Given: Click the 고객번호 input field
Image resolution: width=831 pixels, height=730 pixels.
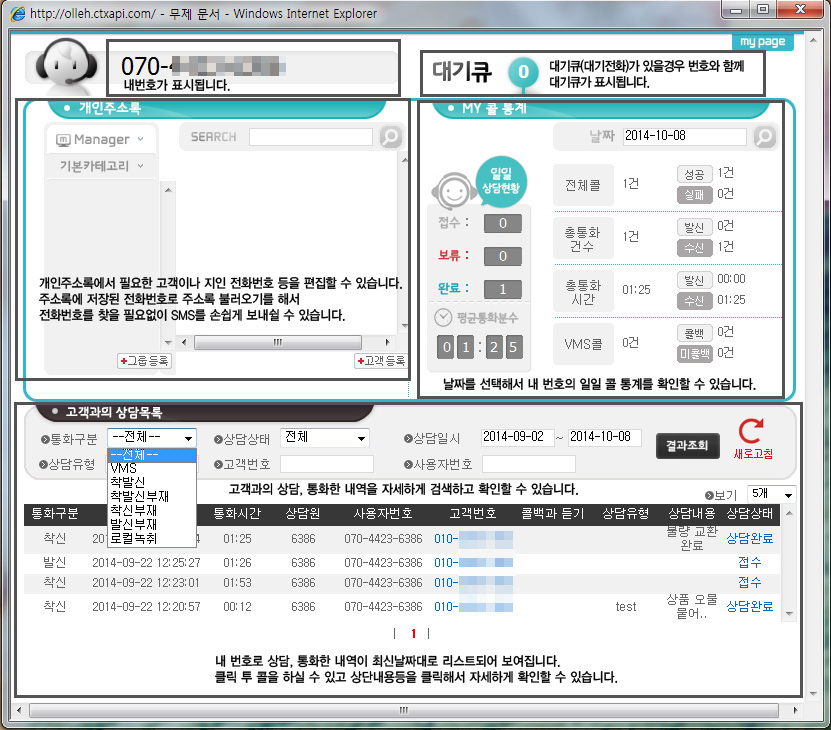Looking at the screenshot, I should (326, 464).
